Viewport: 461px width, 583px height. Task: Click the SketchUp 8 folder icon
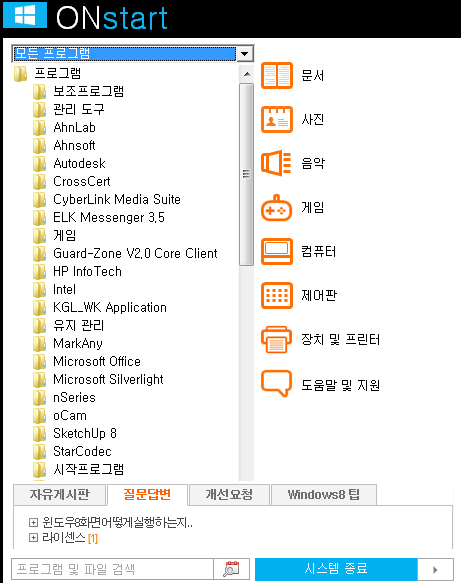pyautogui.click(x=39, y=433)
